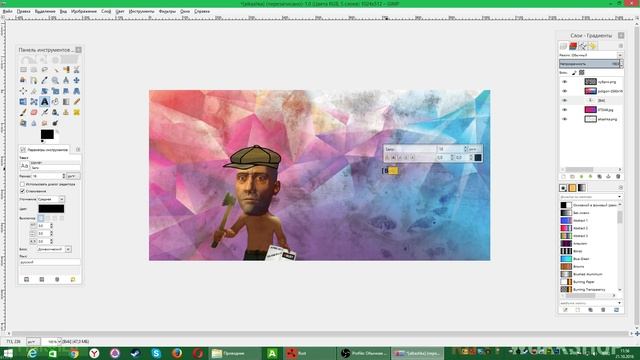Switch to the Paths tab

pos(583,46)
